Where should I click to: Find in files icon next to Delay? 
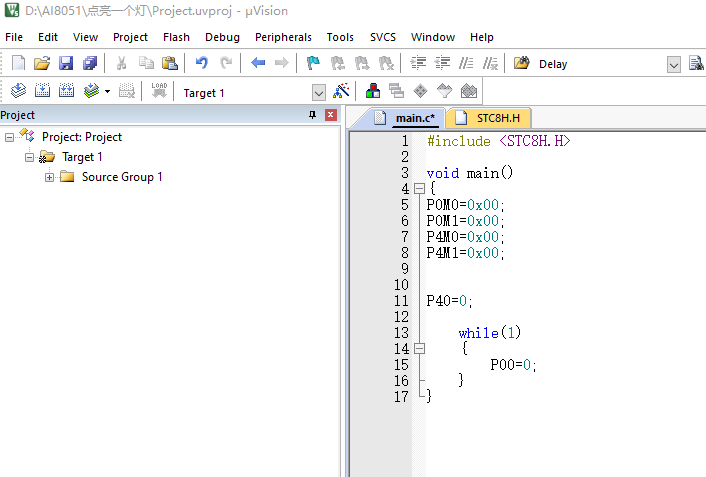click(x=522, y=63)
